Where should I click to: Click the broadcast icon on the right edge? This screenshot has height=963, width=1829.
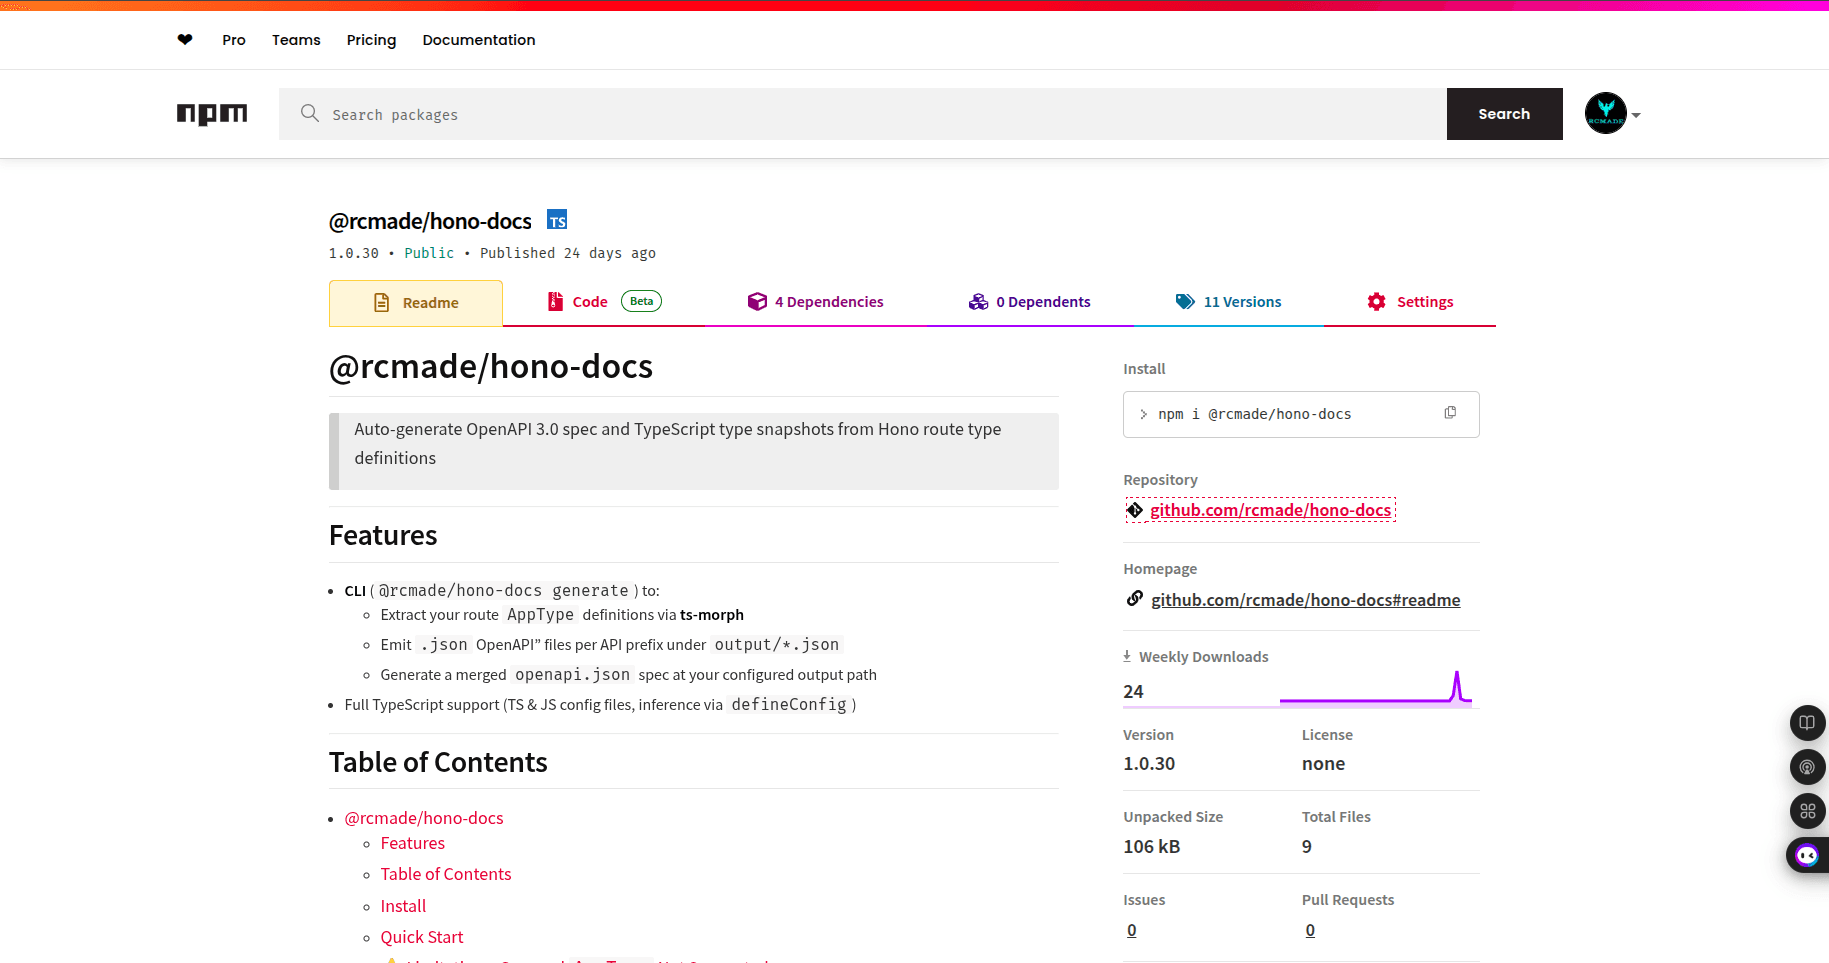(1807, 767)
